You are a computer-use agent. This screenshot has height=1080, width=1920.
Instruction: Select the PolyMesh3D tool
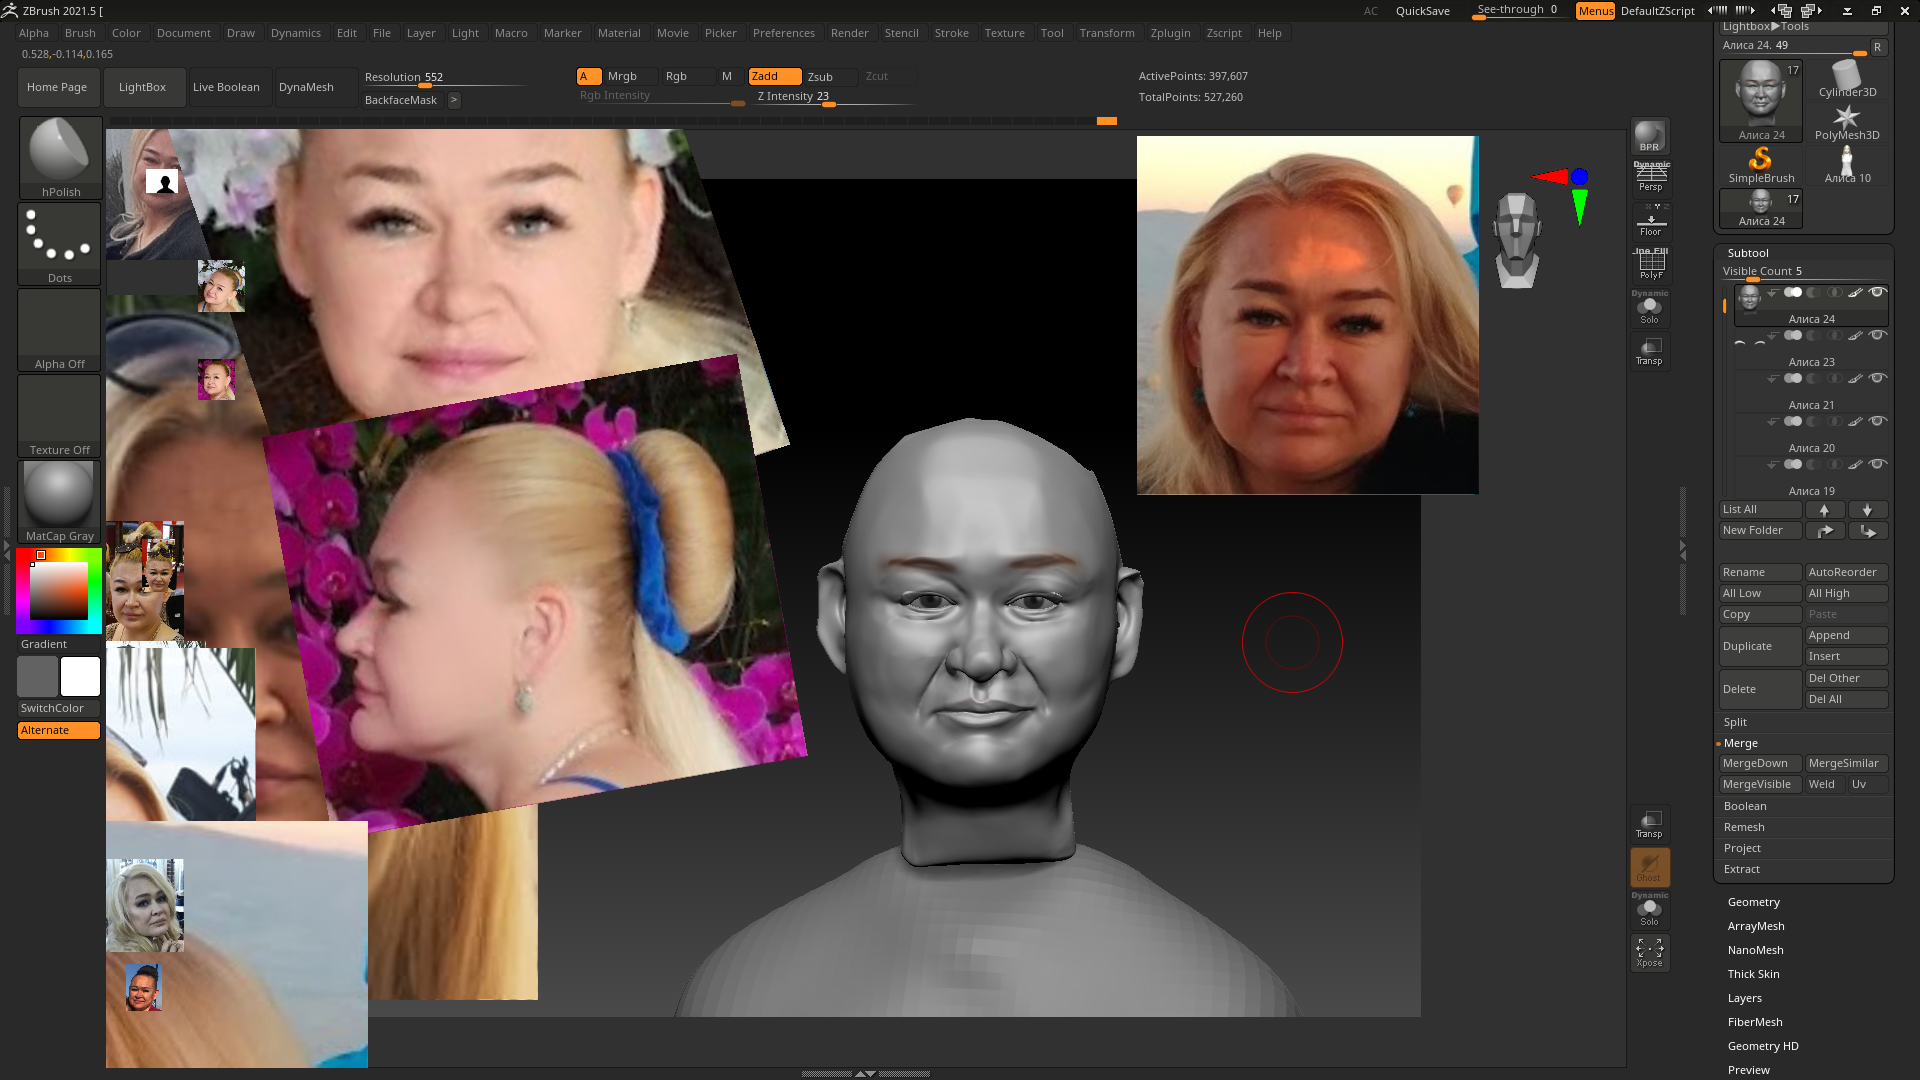(1847, 122)
